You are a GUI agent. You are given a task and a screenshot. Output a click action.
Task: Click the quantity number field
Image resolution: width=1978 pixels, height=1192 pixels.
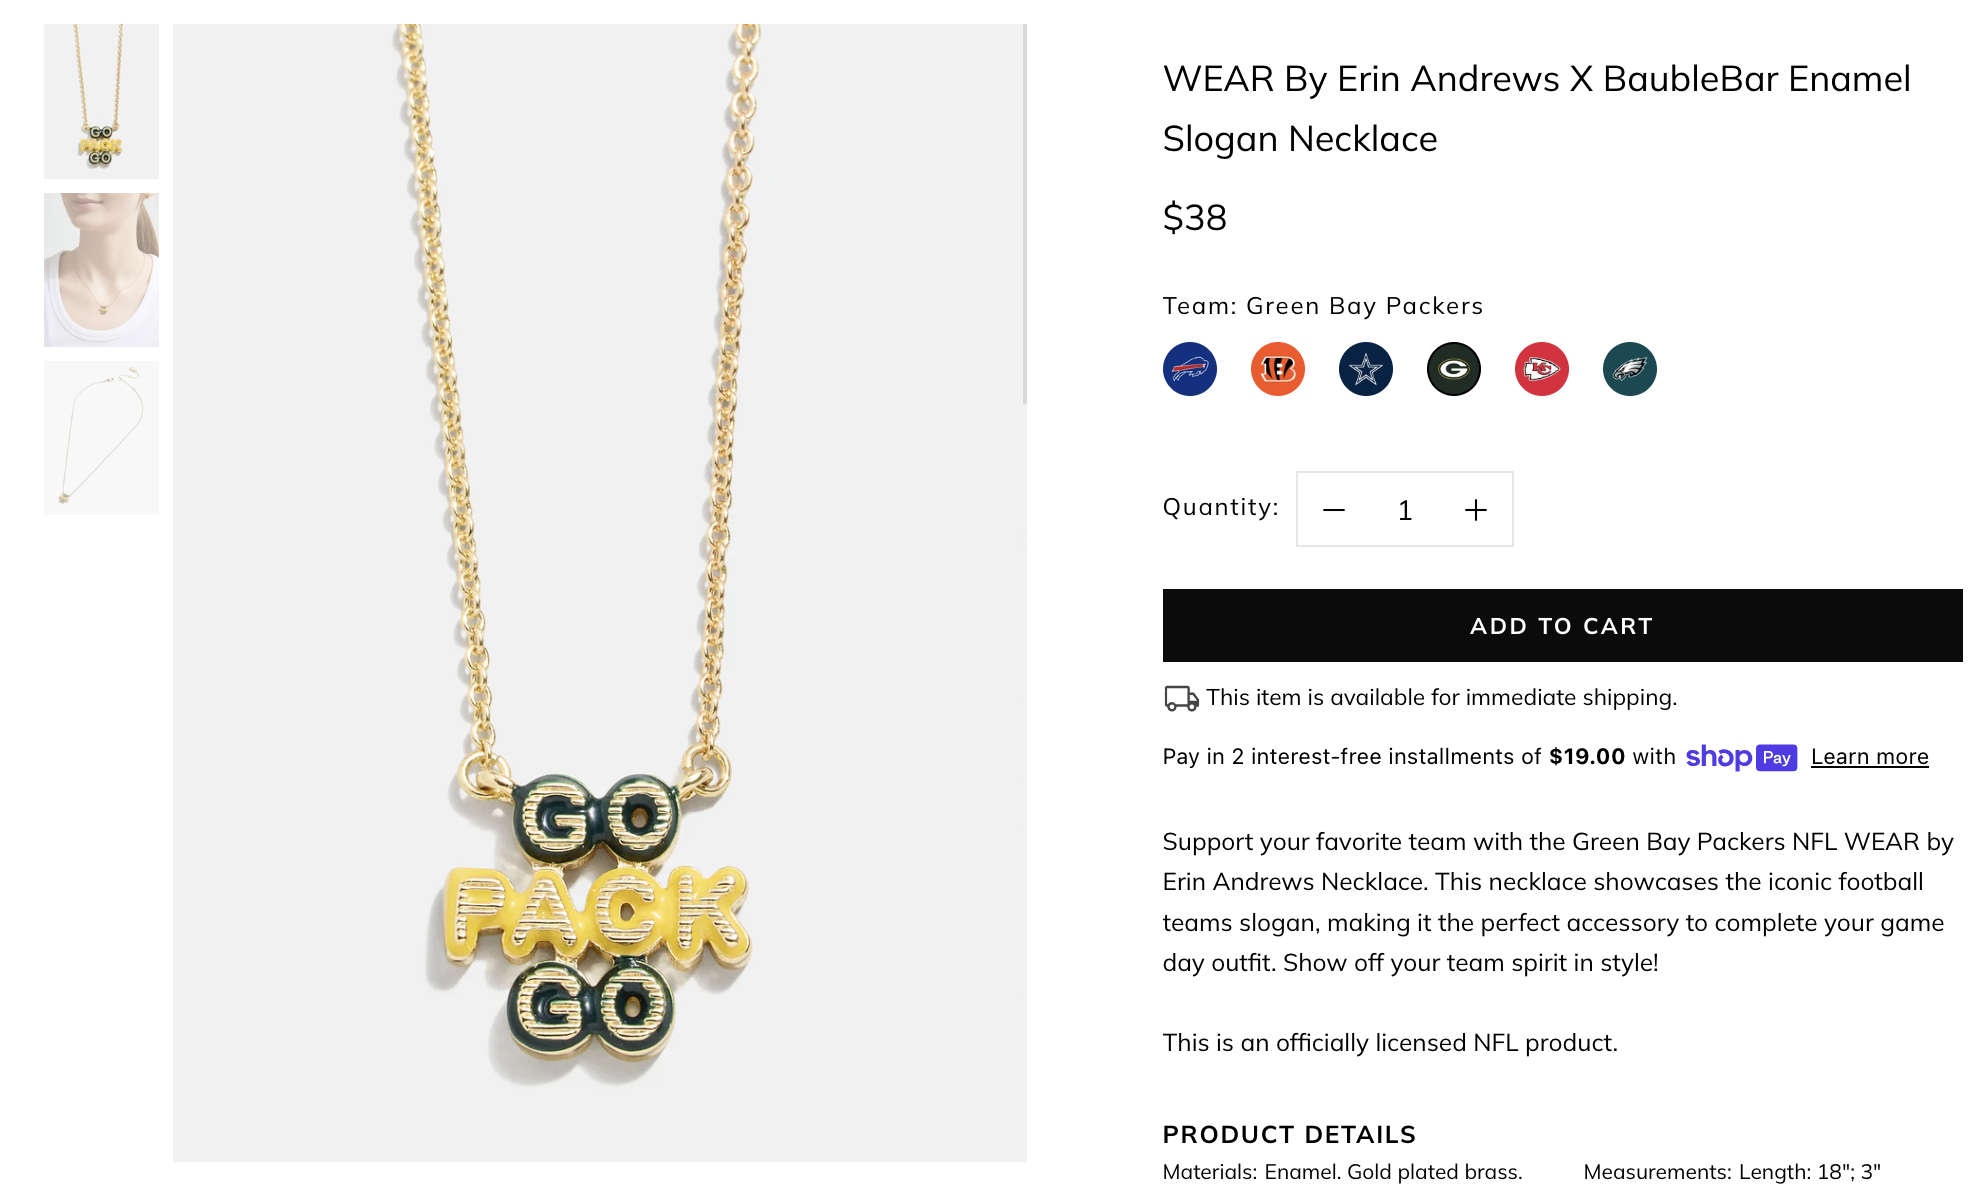point(1404,510)
